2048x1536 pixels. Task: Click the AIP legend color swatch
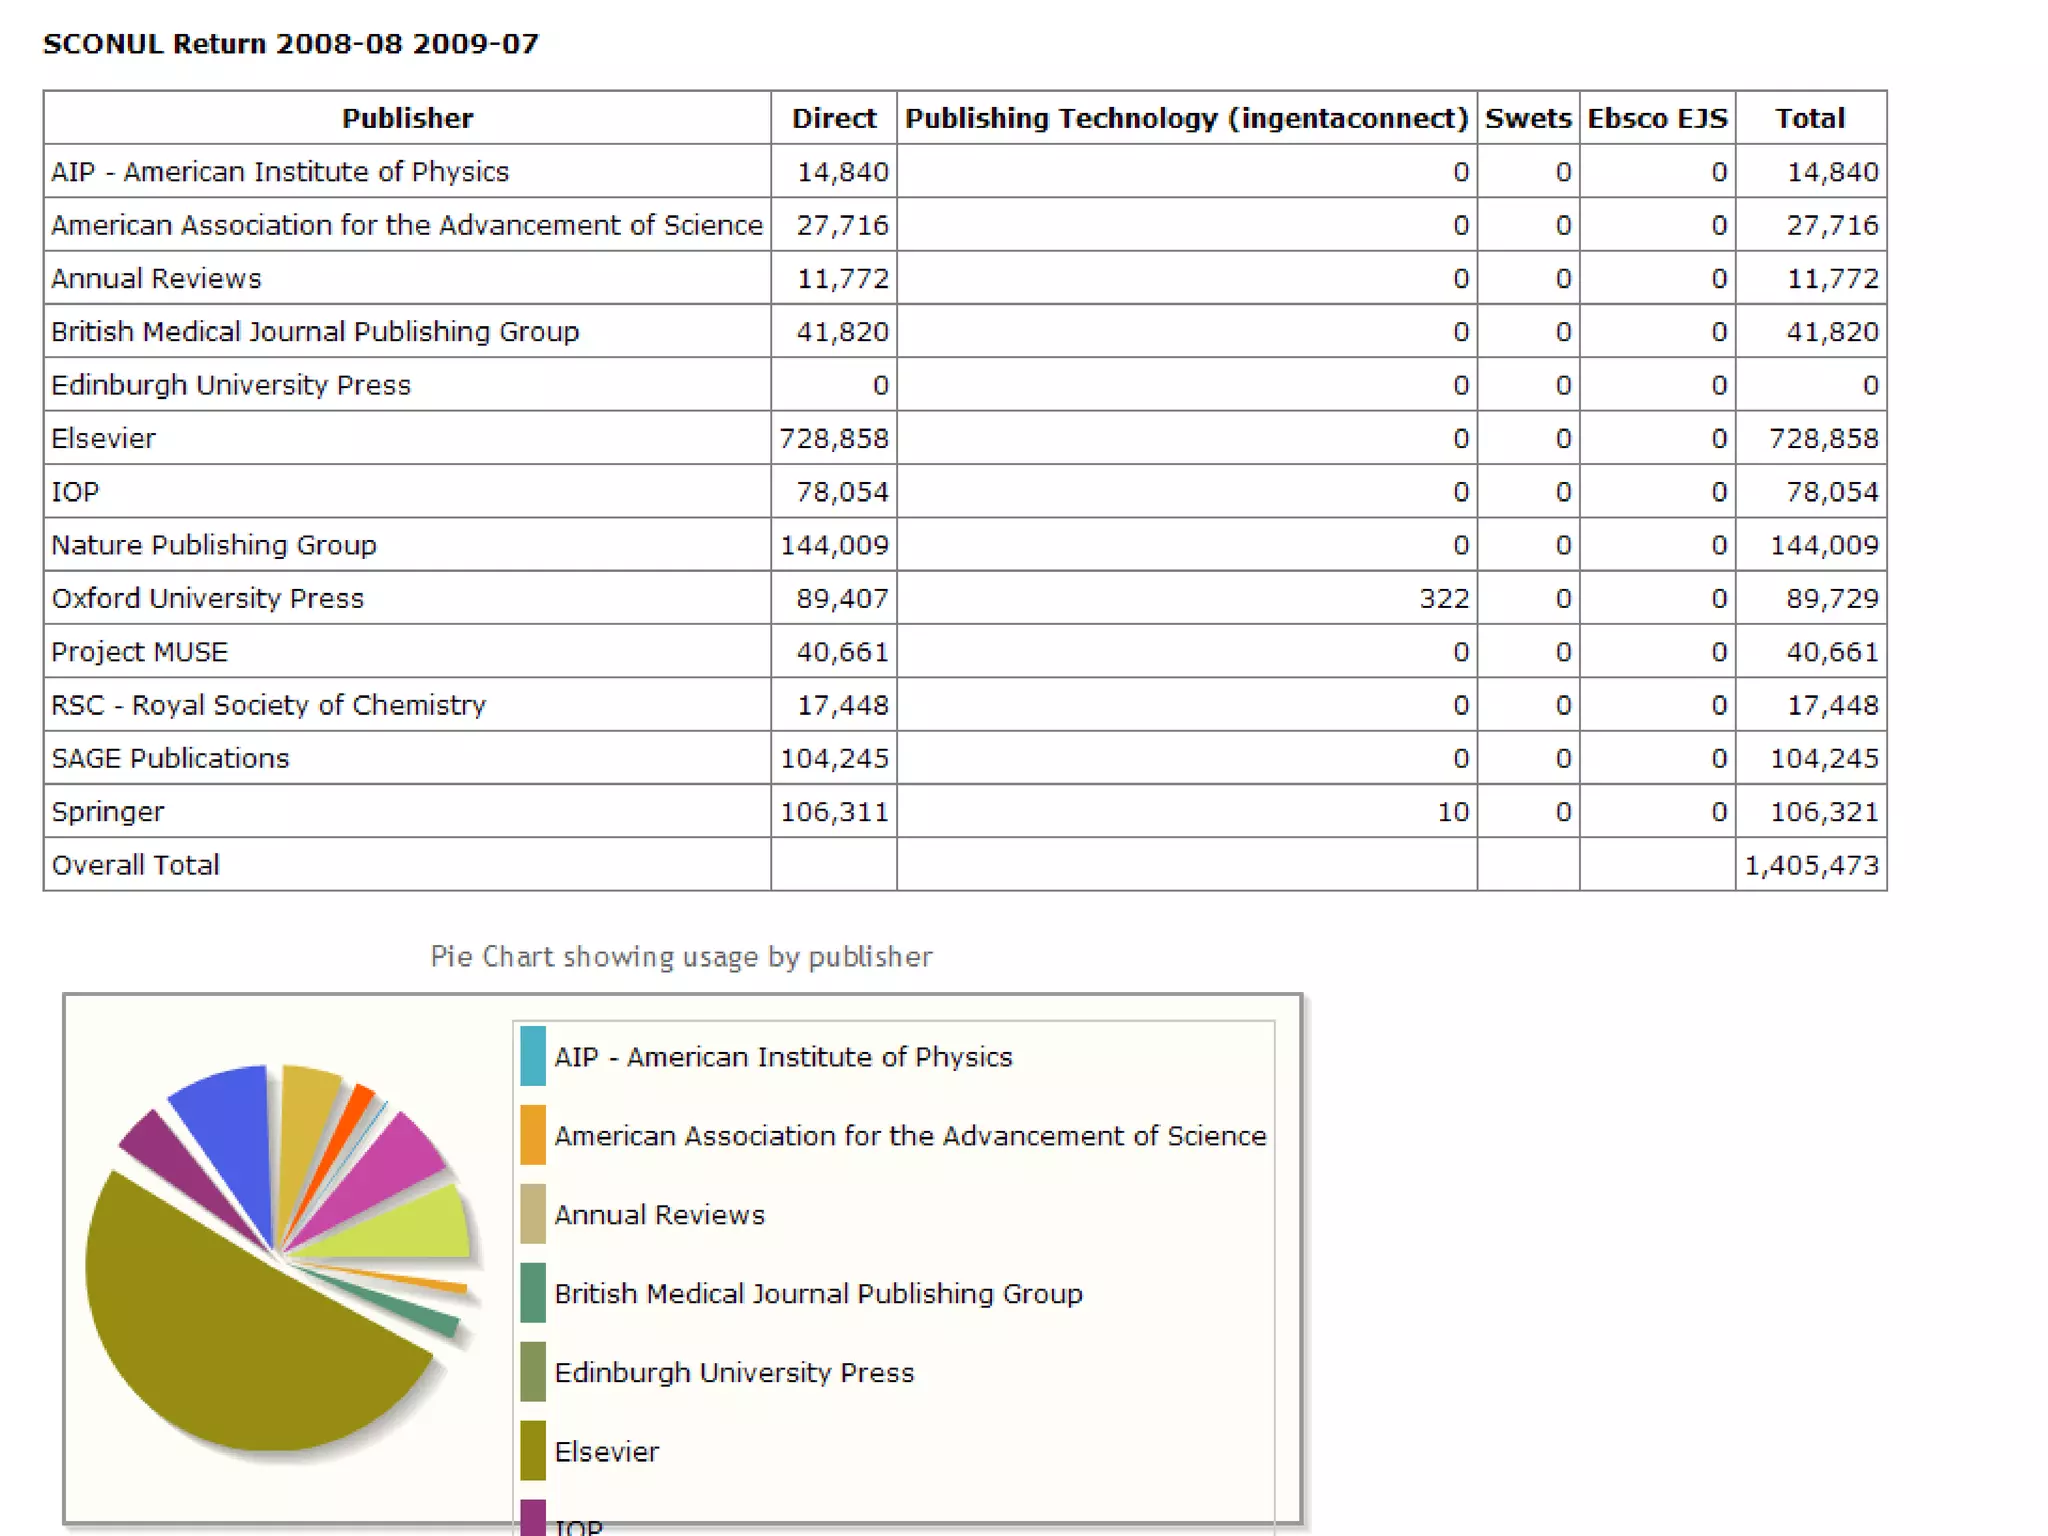[x=532, y=1056]
